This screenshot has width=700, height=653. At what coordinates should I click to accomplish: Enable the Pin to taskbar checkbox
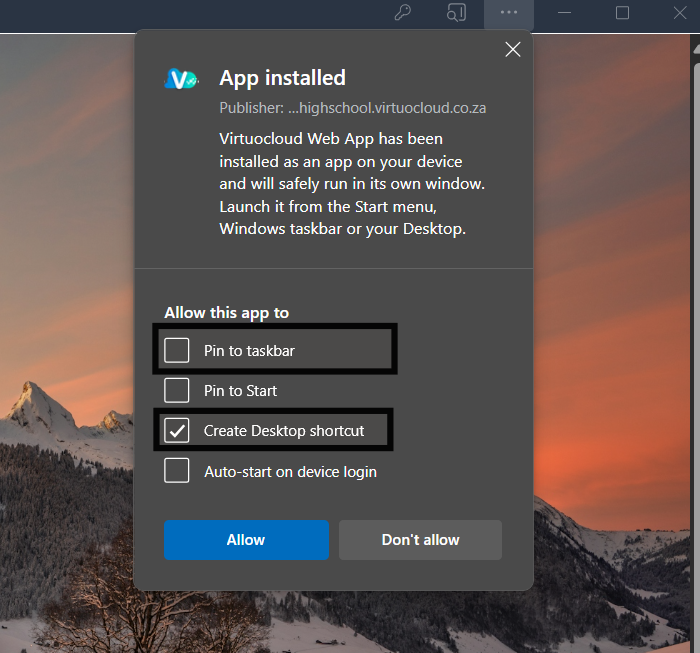[x=177, y=350]
